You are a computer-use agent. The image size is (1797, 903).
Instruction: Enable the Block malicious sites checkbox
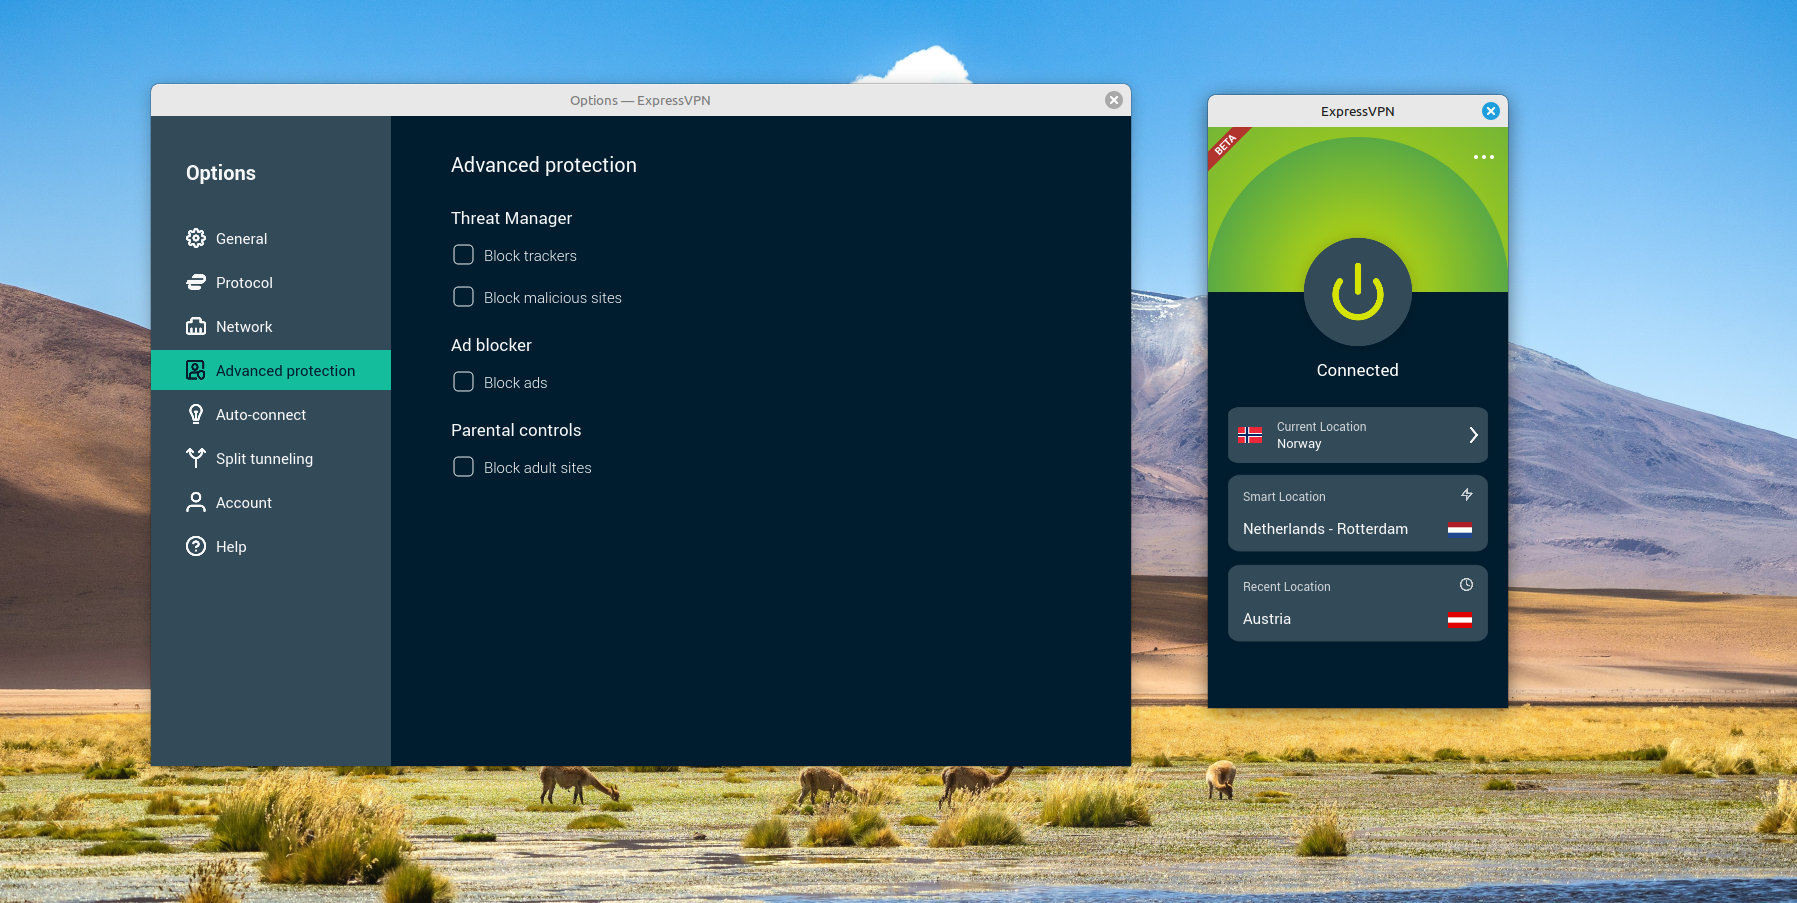tap(464, 297)
